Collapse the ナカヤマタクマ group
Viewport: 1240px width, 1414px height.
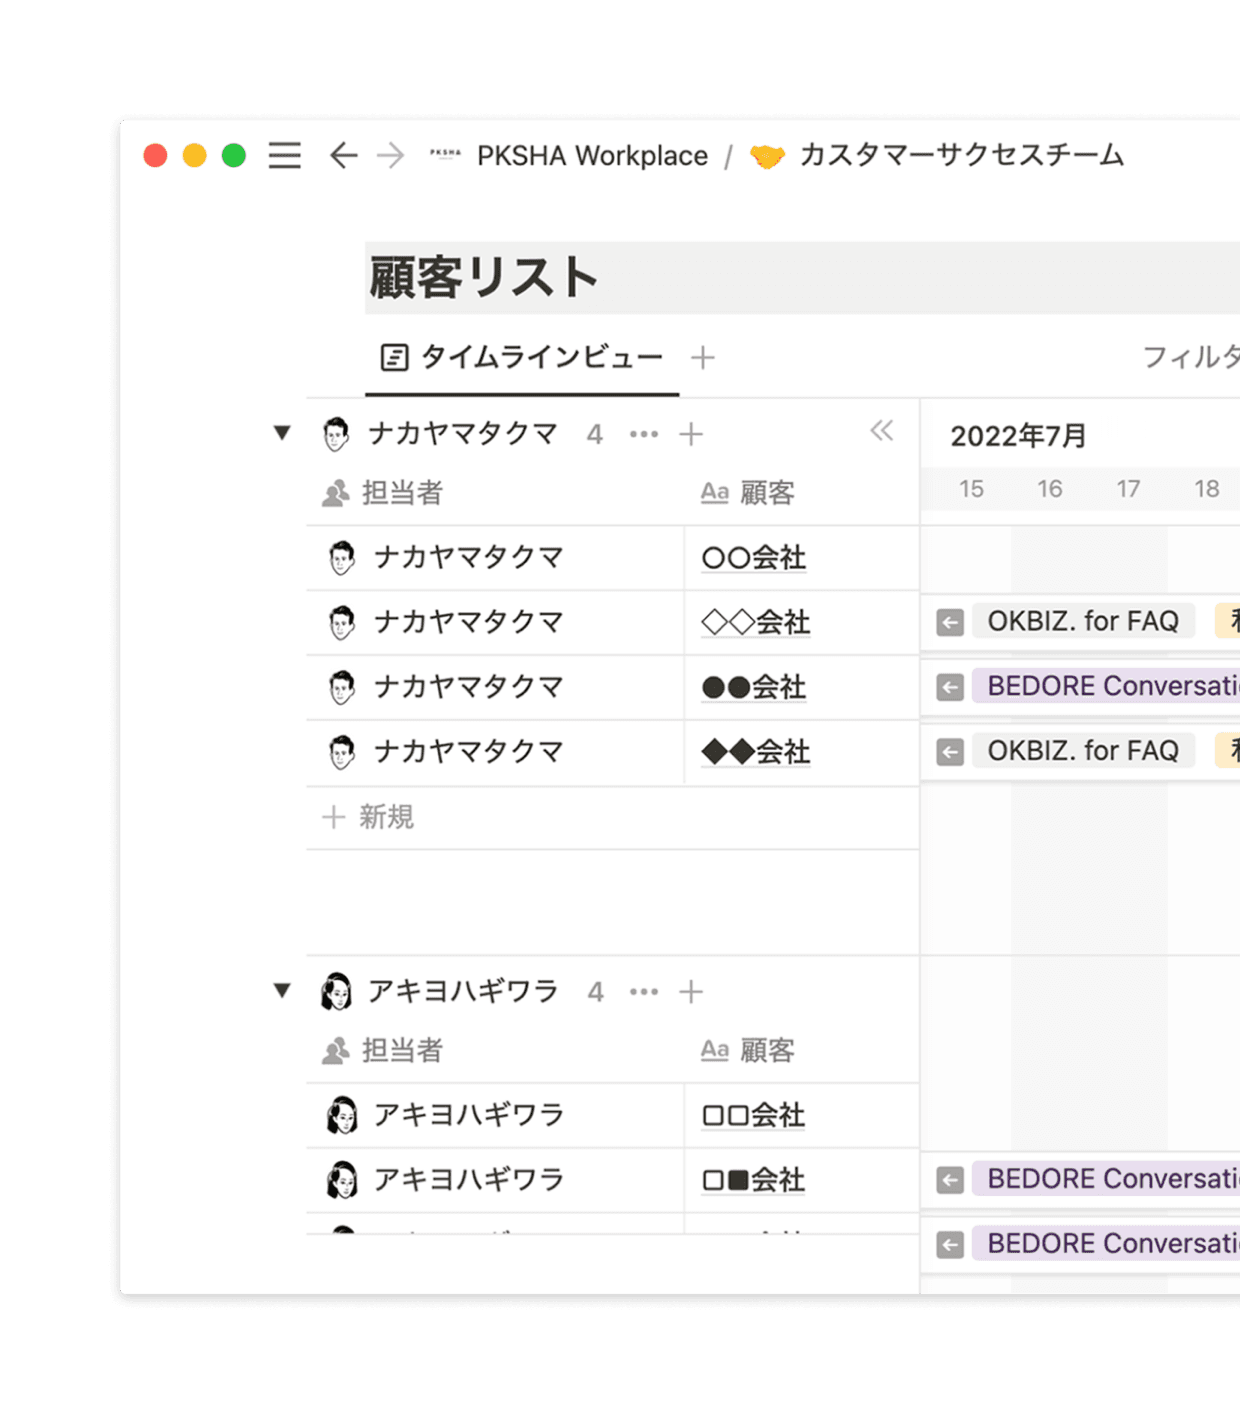282,433
